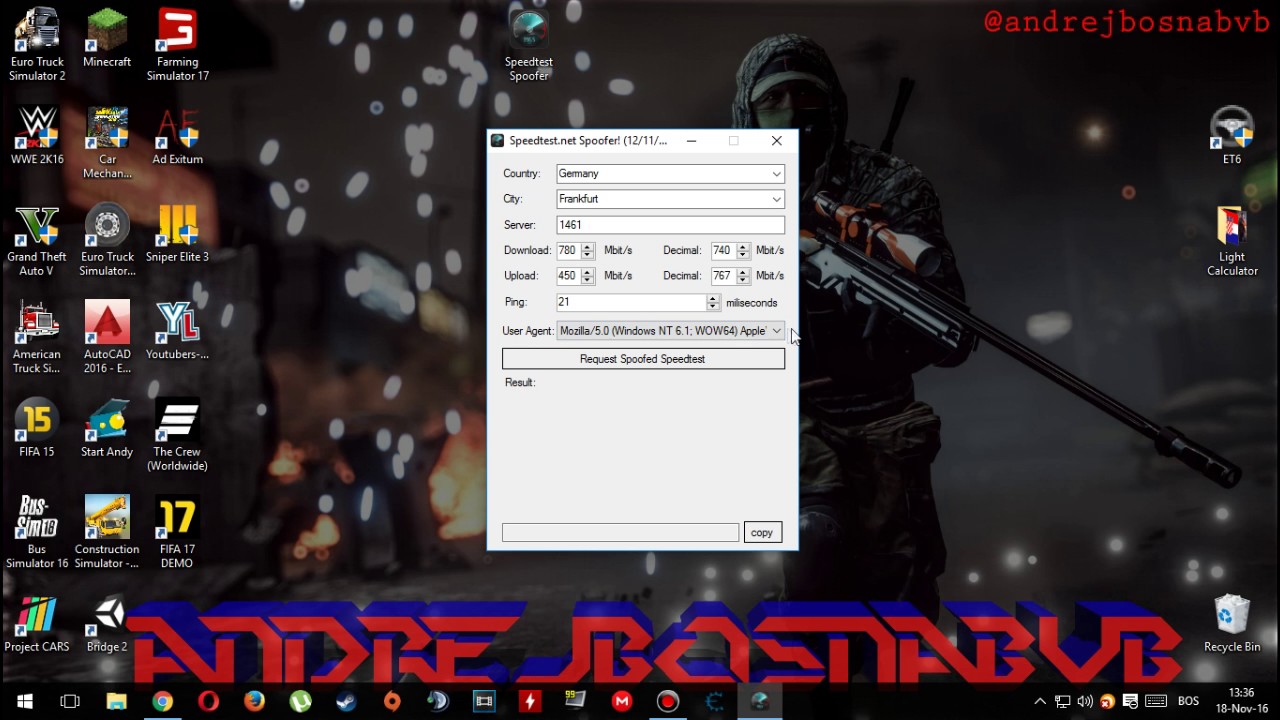Click the empty result URL text box

(620, 533)
